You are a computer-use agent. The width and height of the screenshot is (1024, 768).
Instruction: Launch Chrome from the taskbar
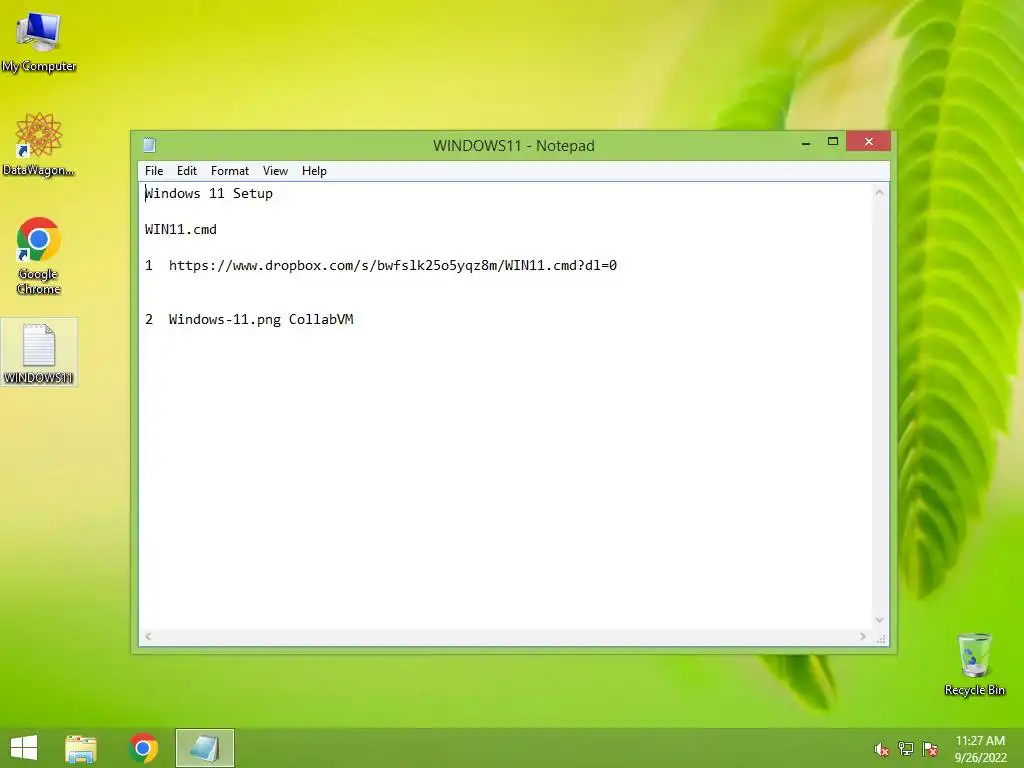click(144, 748)
